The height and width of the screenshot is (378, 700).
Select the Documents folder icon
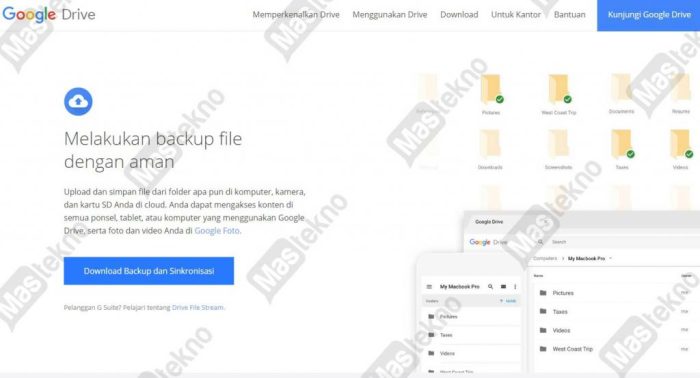(621, 89)
